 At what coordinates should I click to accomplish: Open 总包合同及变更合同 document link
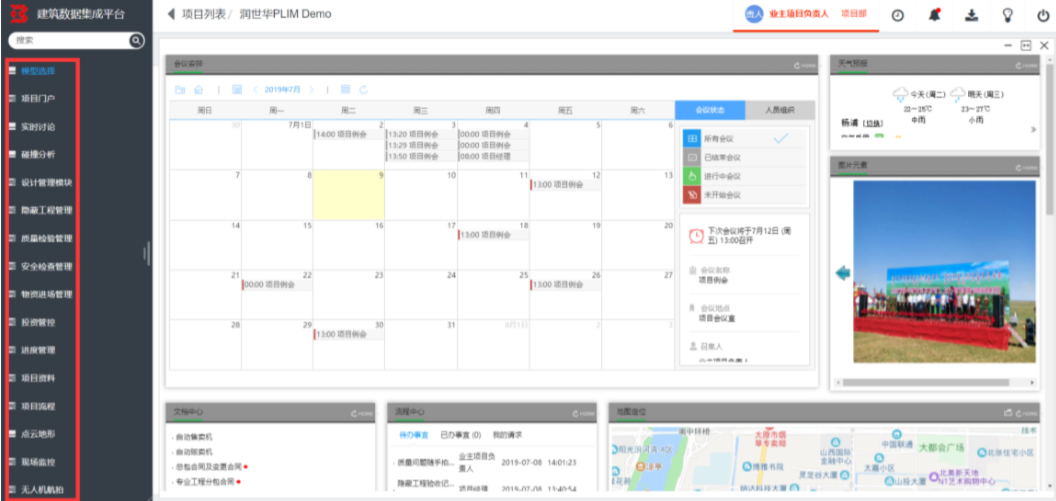click(x=208, y=467)
